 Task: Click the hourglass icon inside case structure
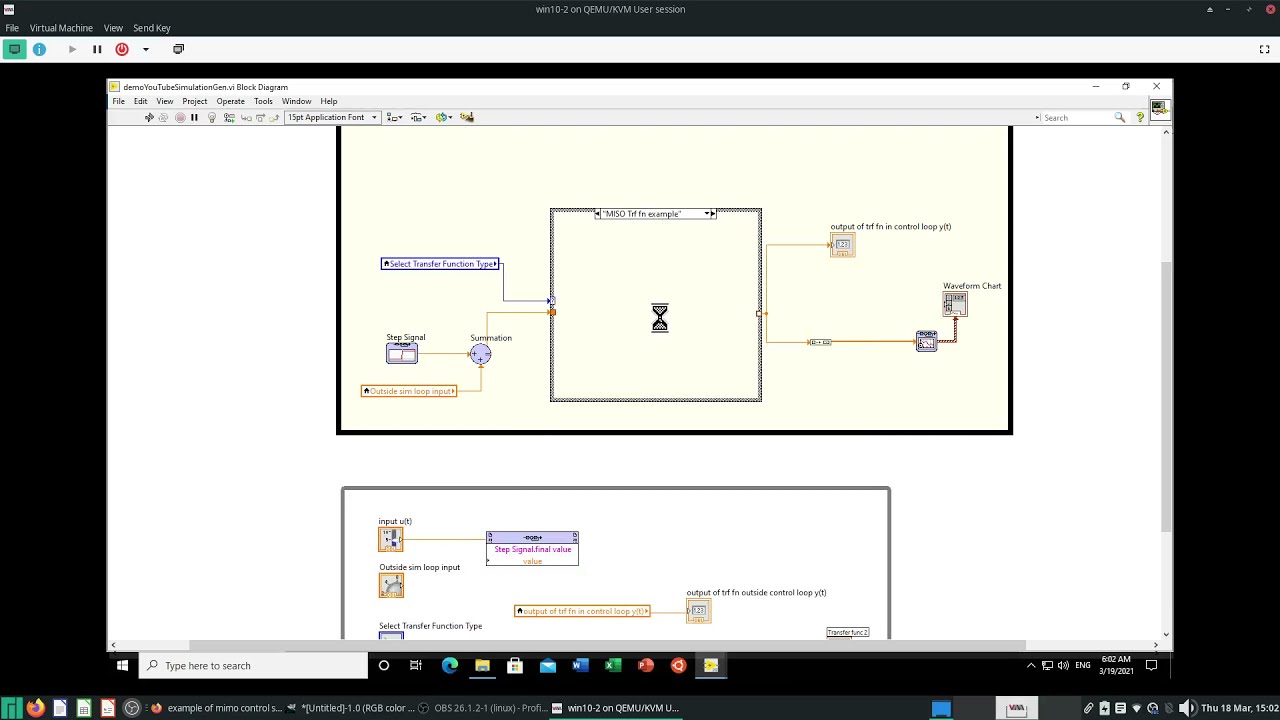(x=660, y=318)
